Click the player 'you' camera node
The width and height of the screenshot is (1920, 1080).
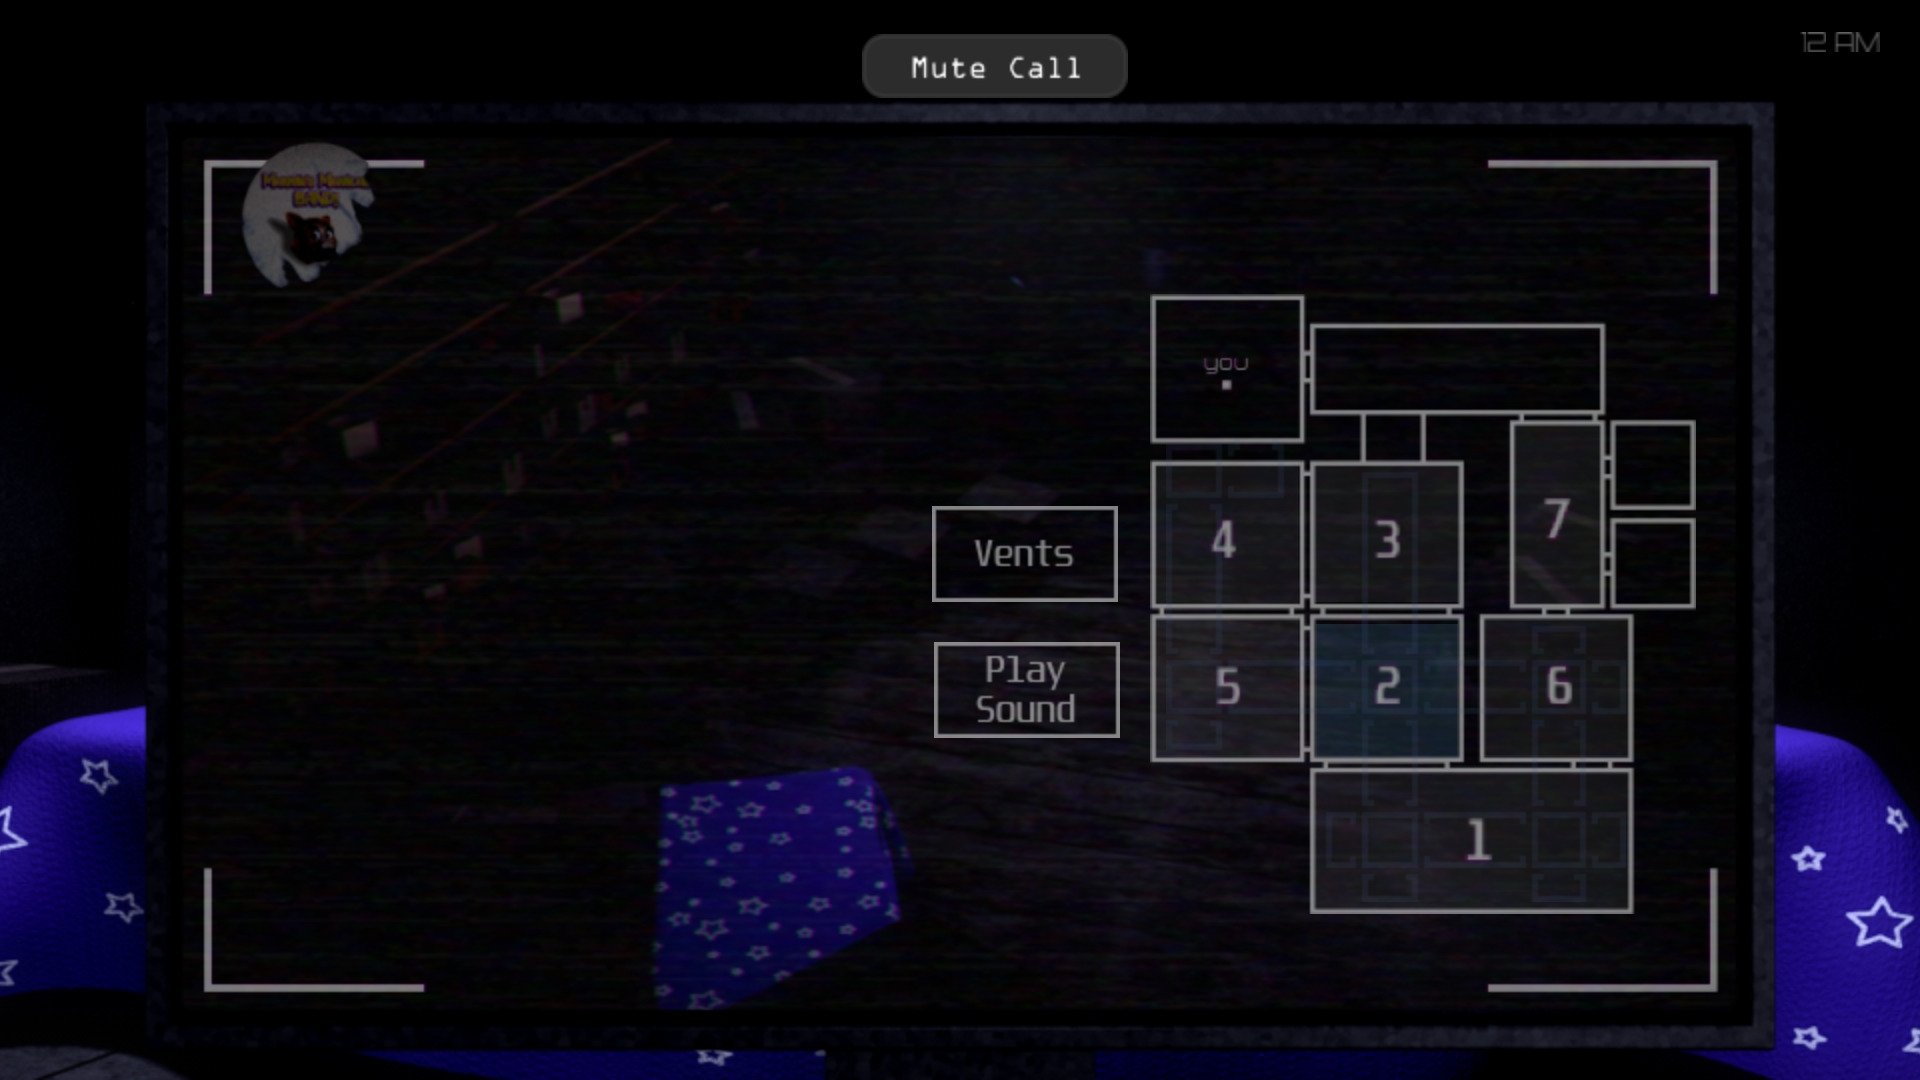(1226, 369)
